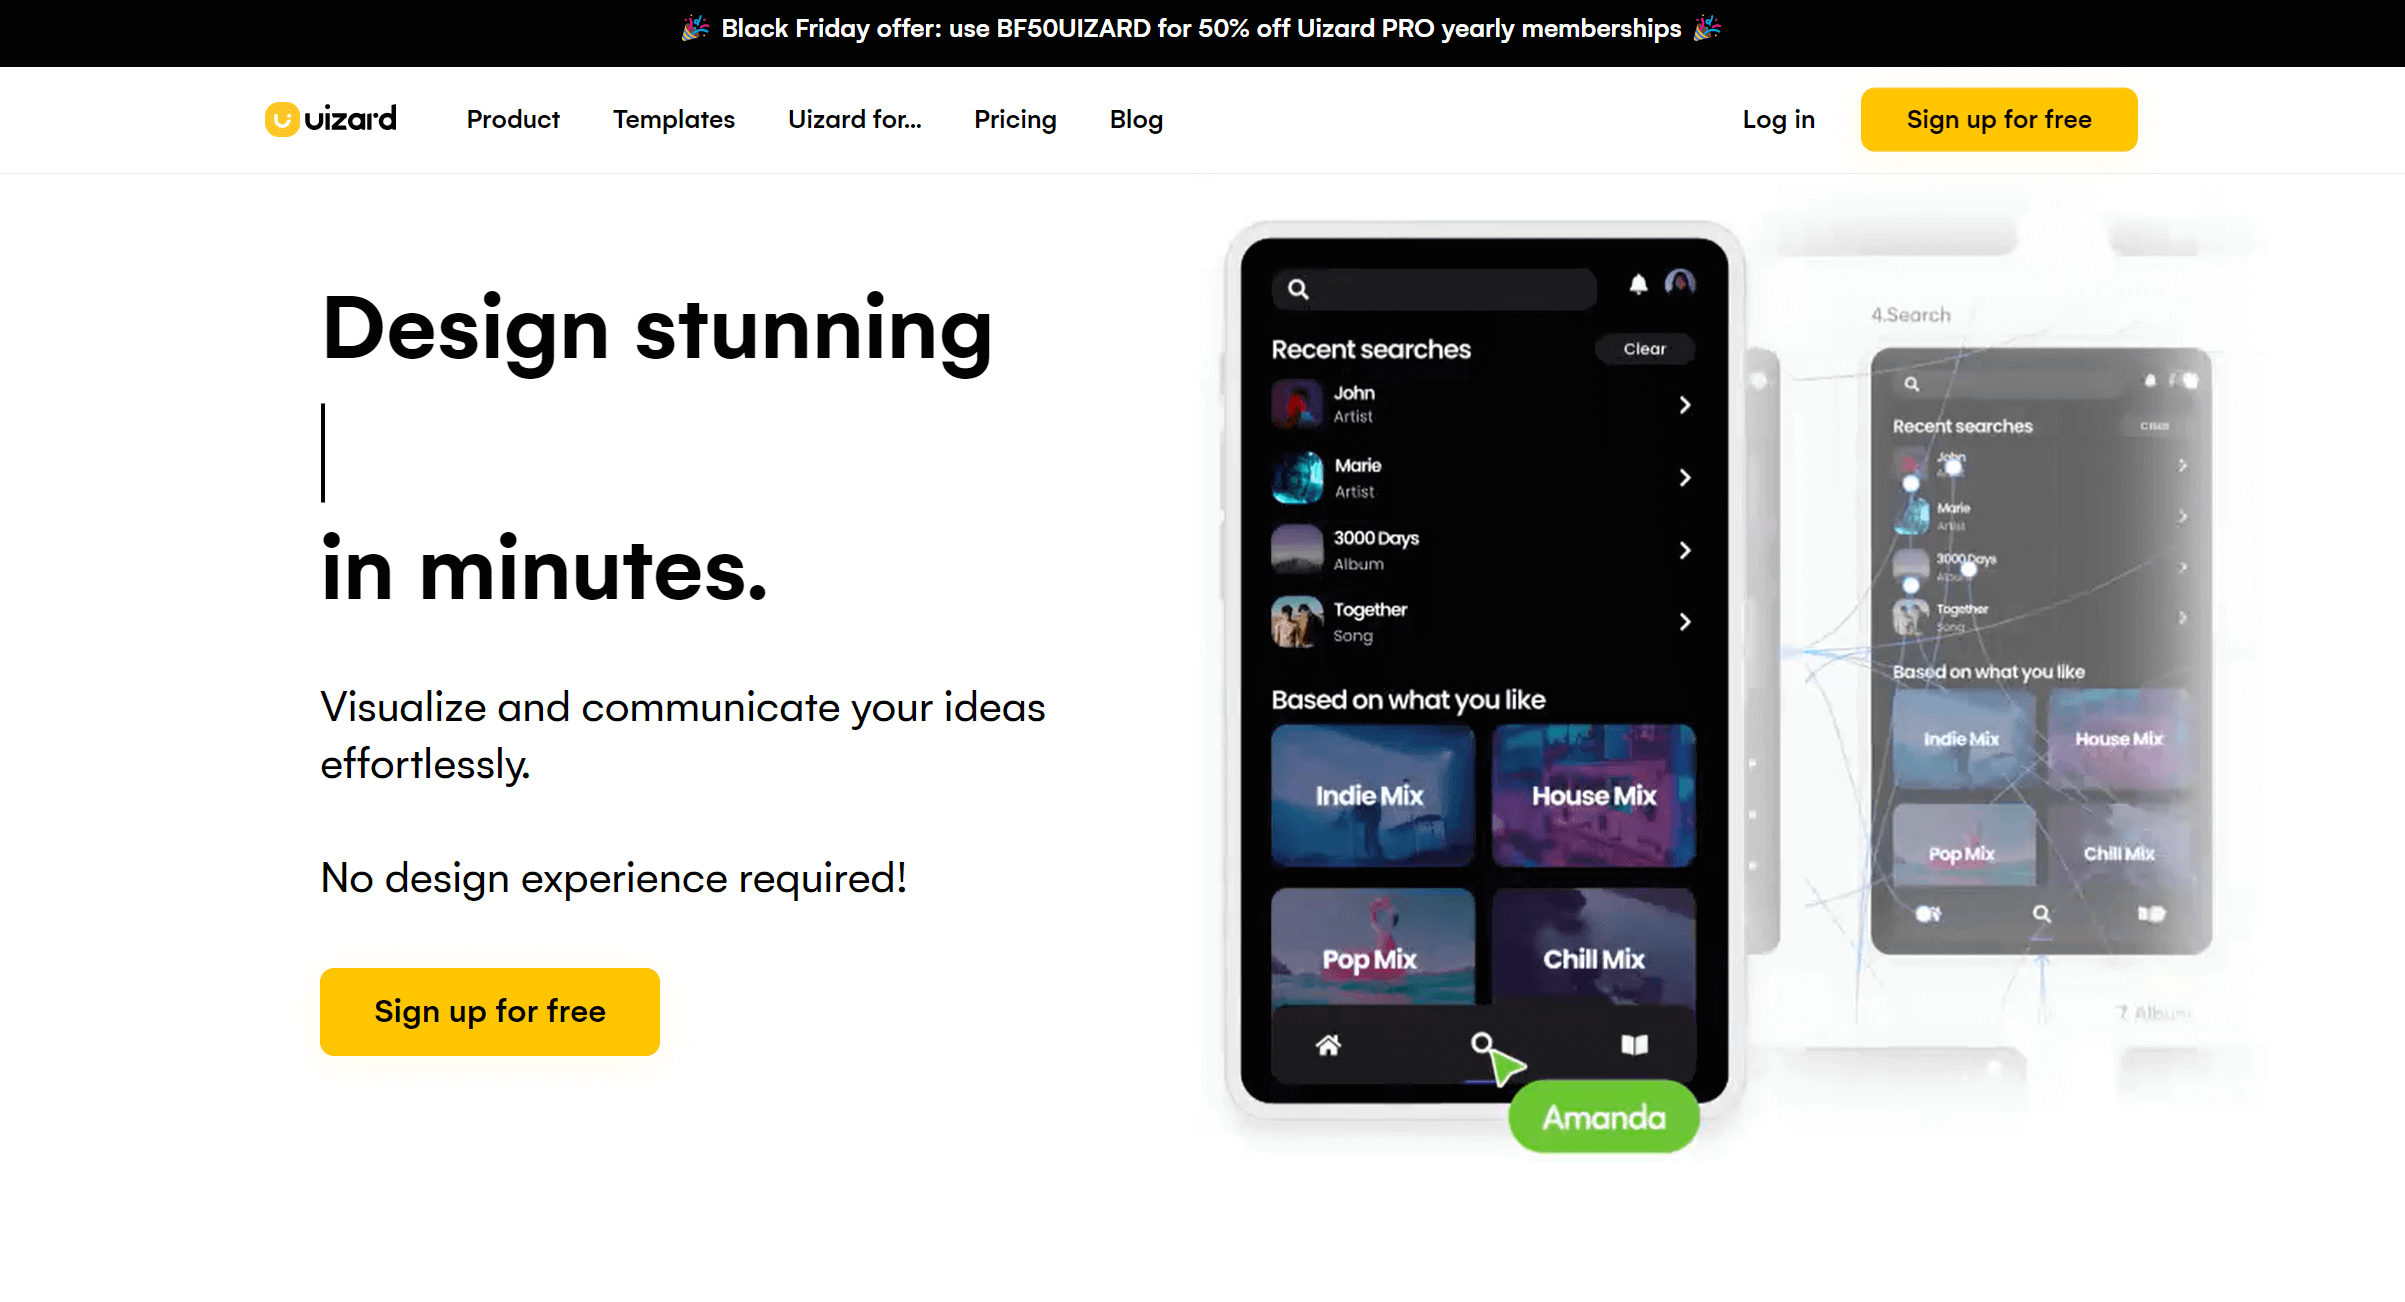Expand the Uizard for... navigation menu

855,120
